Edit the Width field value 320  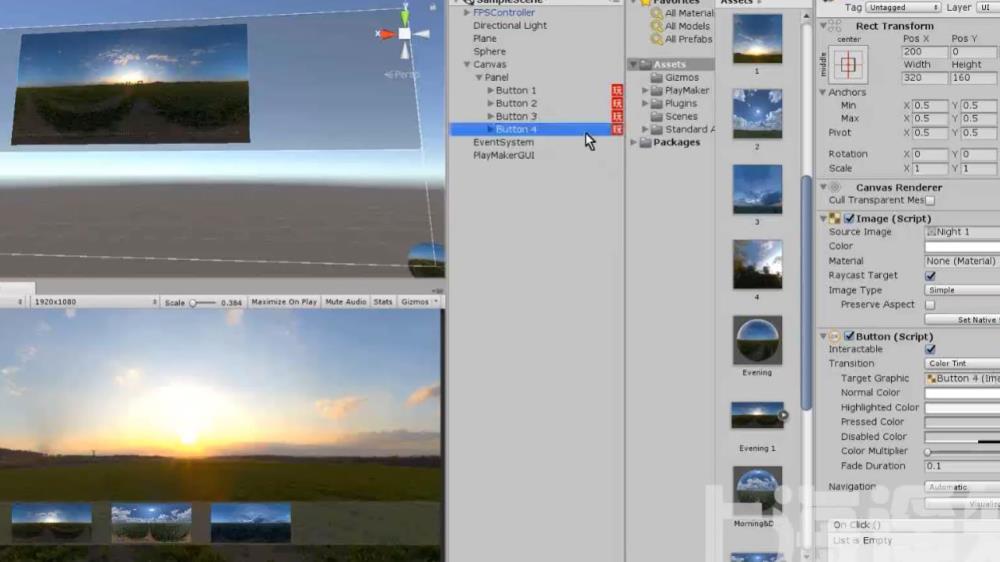coord(924,78)
